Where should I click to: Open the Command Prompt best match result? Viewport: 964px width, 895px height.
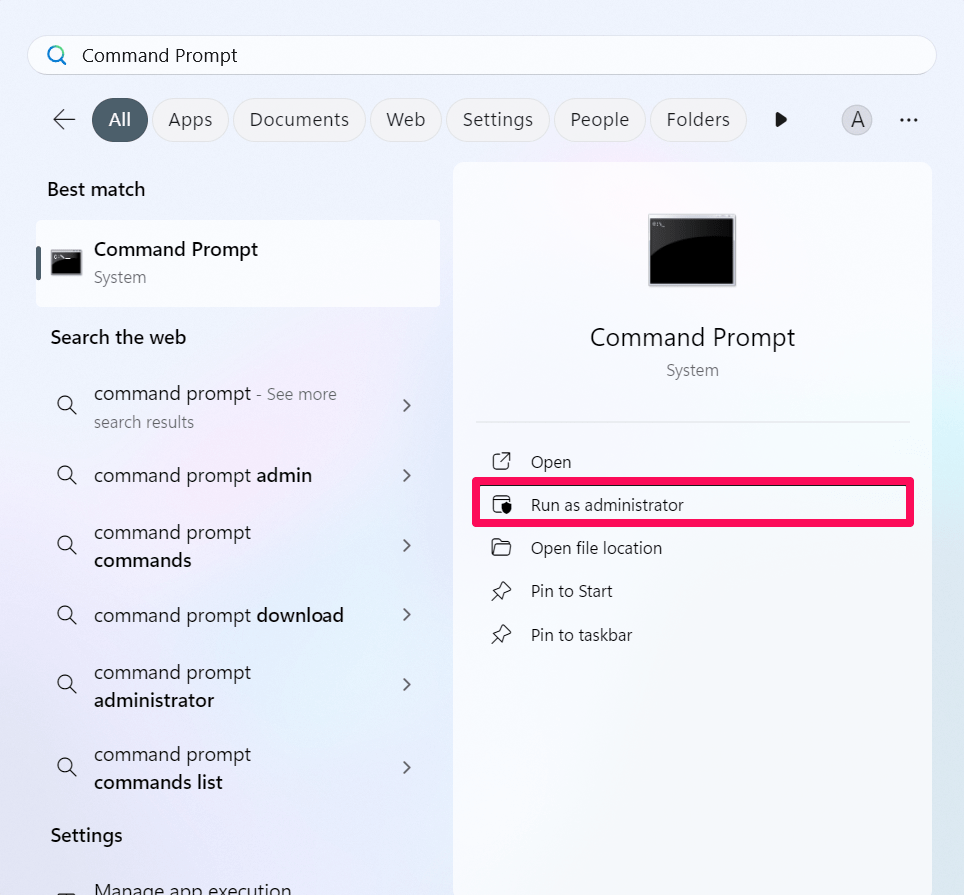pyautogui.click(x=238, y=263)
